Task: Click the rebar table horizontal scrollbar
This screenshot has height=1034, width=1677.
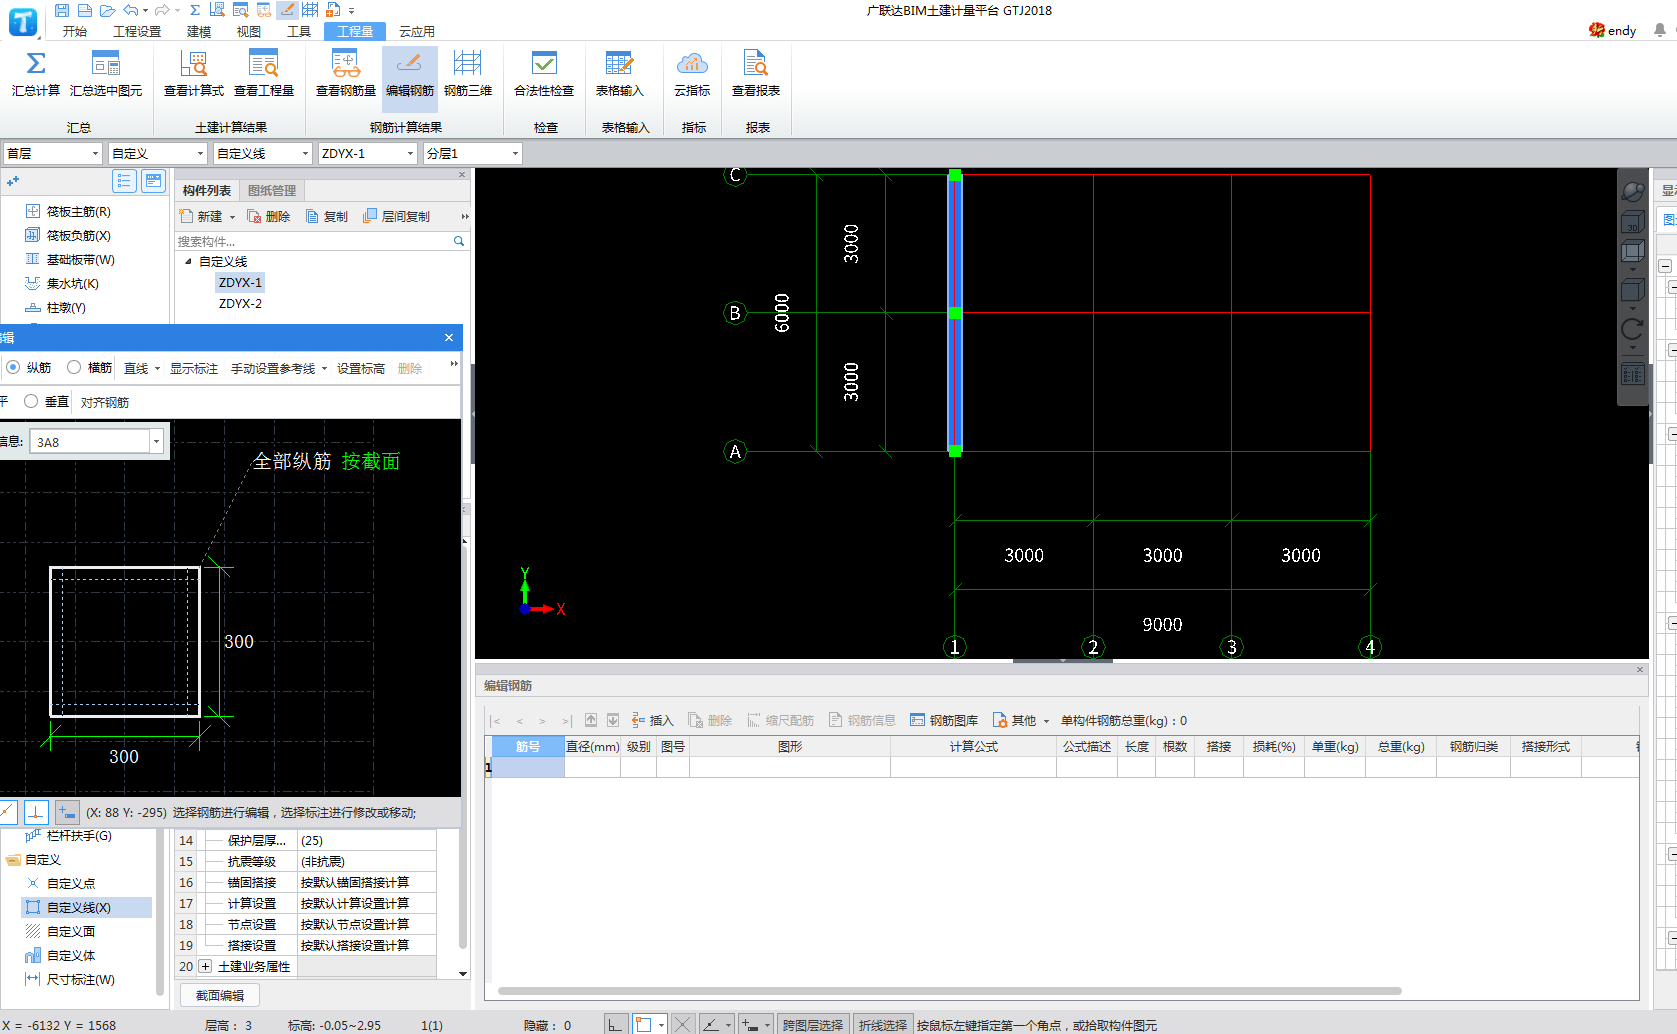Action: tap(949, 991)
